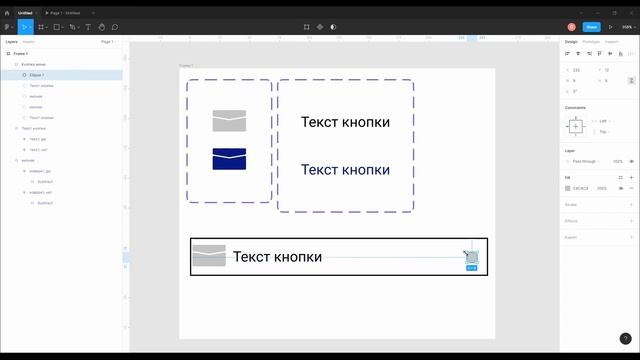
Task: Edit the layer opacity percentage field
Action: [618, 161]
